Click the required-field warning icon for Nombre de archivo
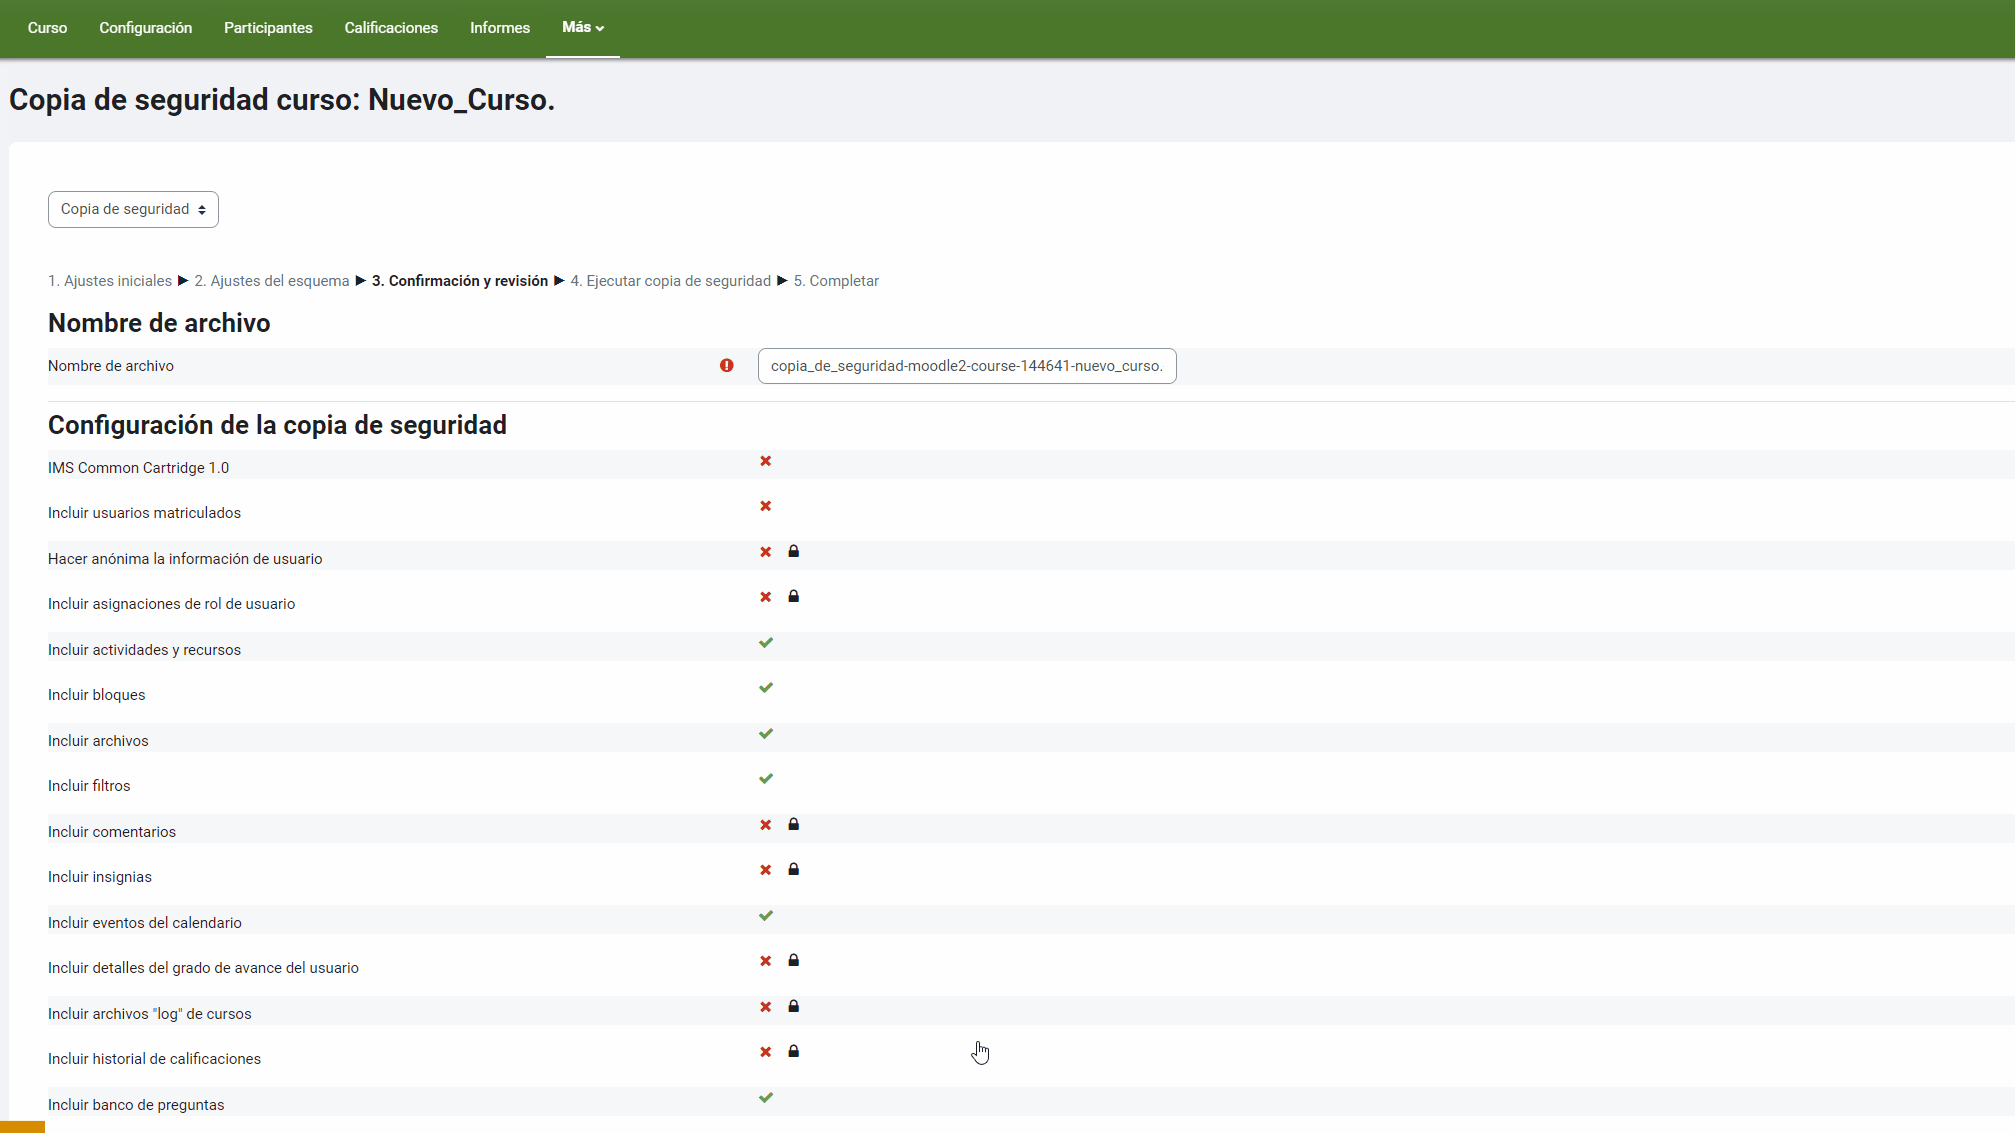The height and width of the screenshot is (1133, 2015). [727, 366]
